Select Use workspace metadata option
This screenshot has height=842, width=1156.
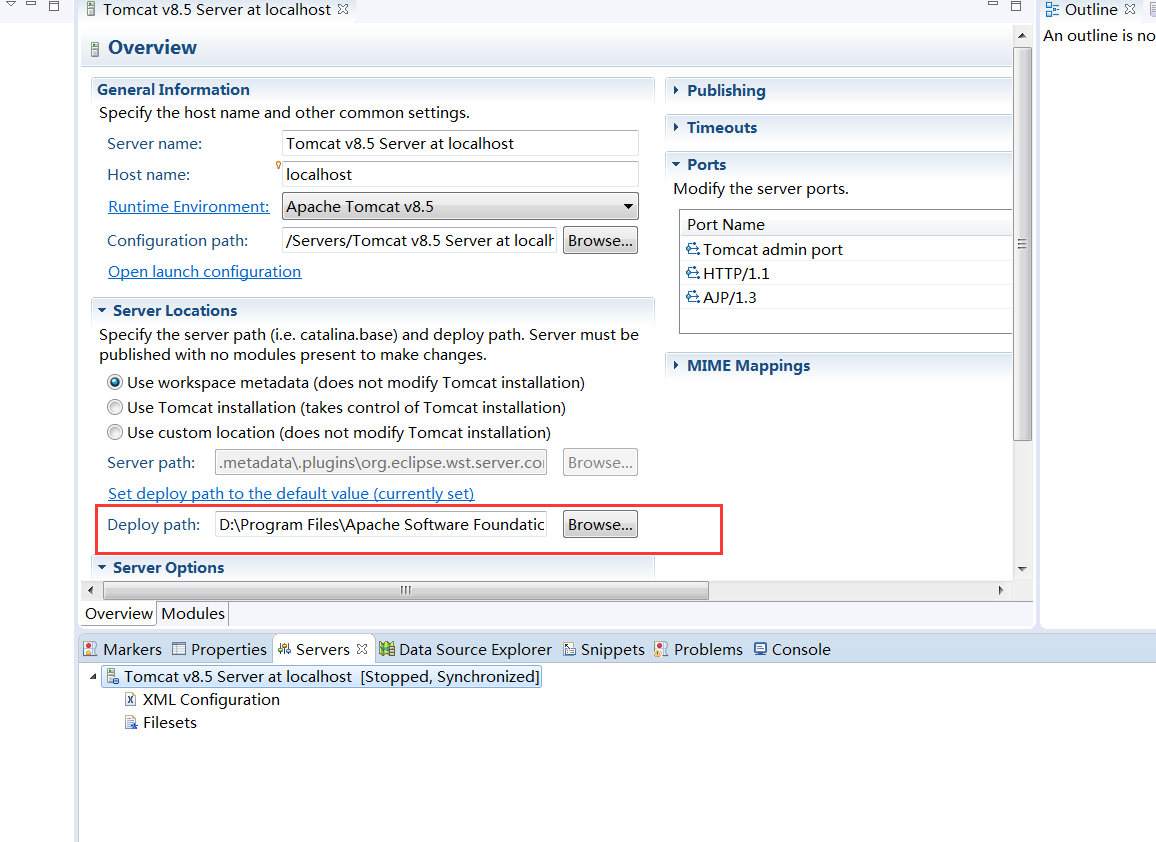coord(114,383)
